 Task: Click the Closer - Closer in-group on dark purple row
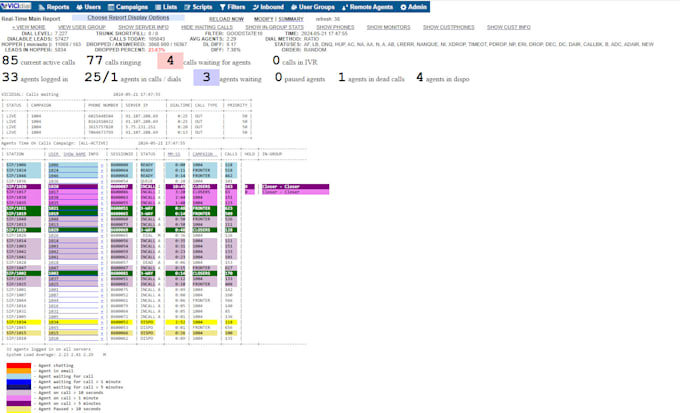pyautogui.click(x=295, y=187)
